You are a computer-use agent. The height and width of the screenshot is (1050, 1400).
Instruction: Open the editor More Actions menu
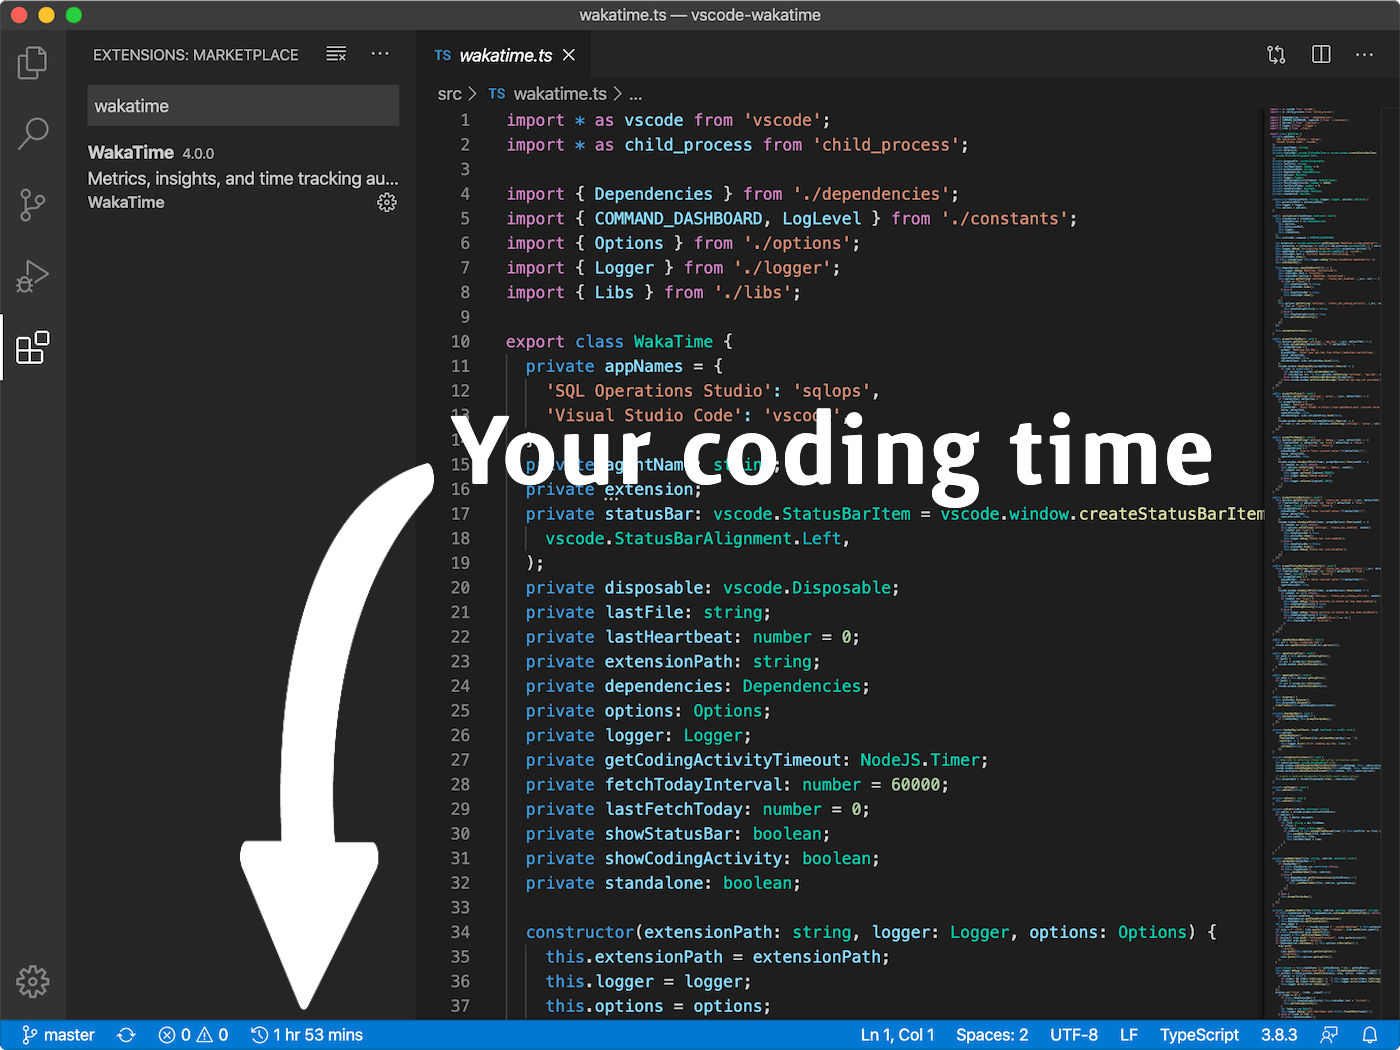coord(1365,54)
